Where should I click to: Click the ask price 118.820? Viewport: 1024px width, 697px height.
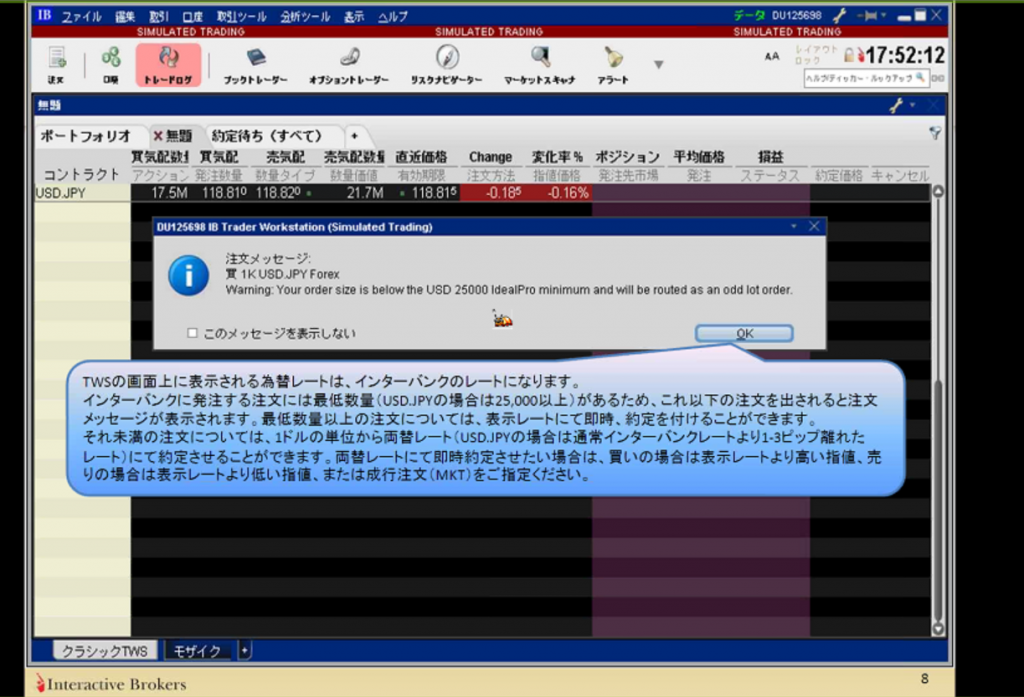tap(278, 193)
